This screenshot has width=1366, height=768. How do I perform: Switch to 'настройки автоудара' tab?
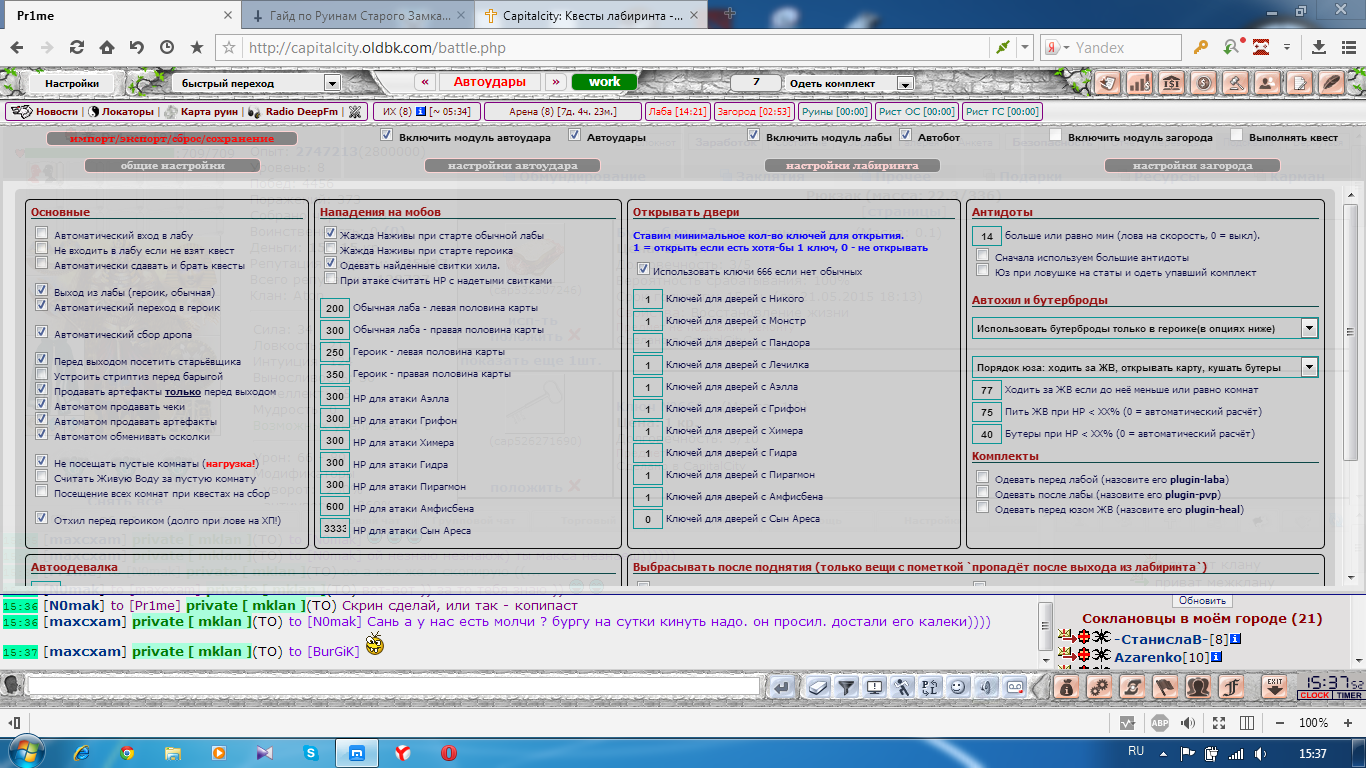coord(512,166)
